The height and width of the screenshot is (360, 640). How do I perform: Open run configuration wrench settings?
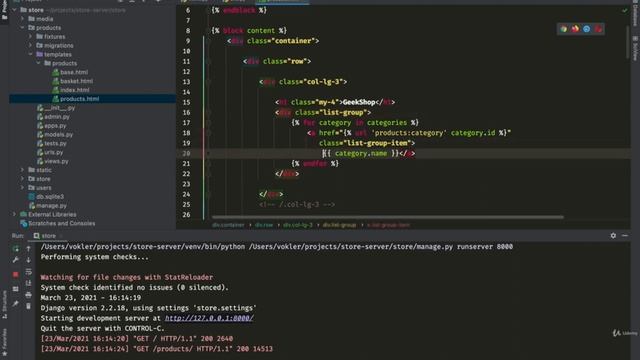[x=16, y=260]
